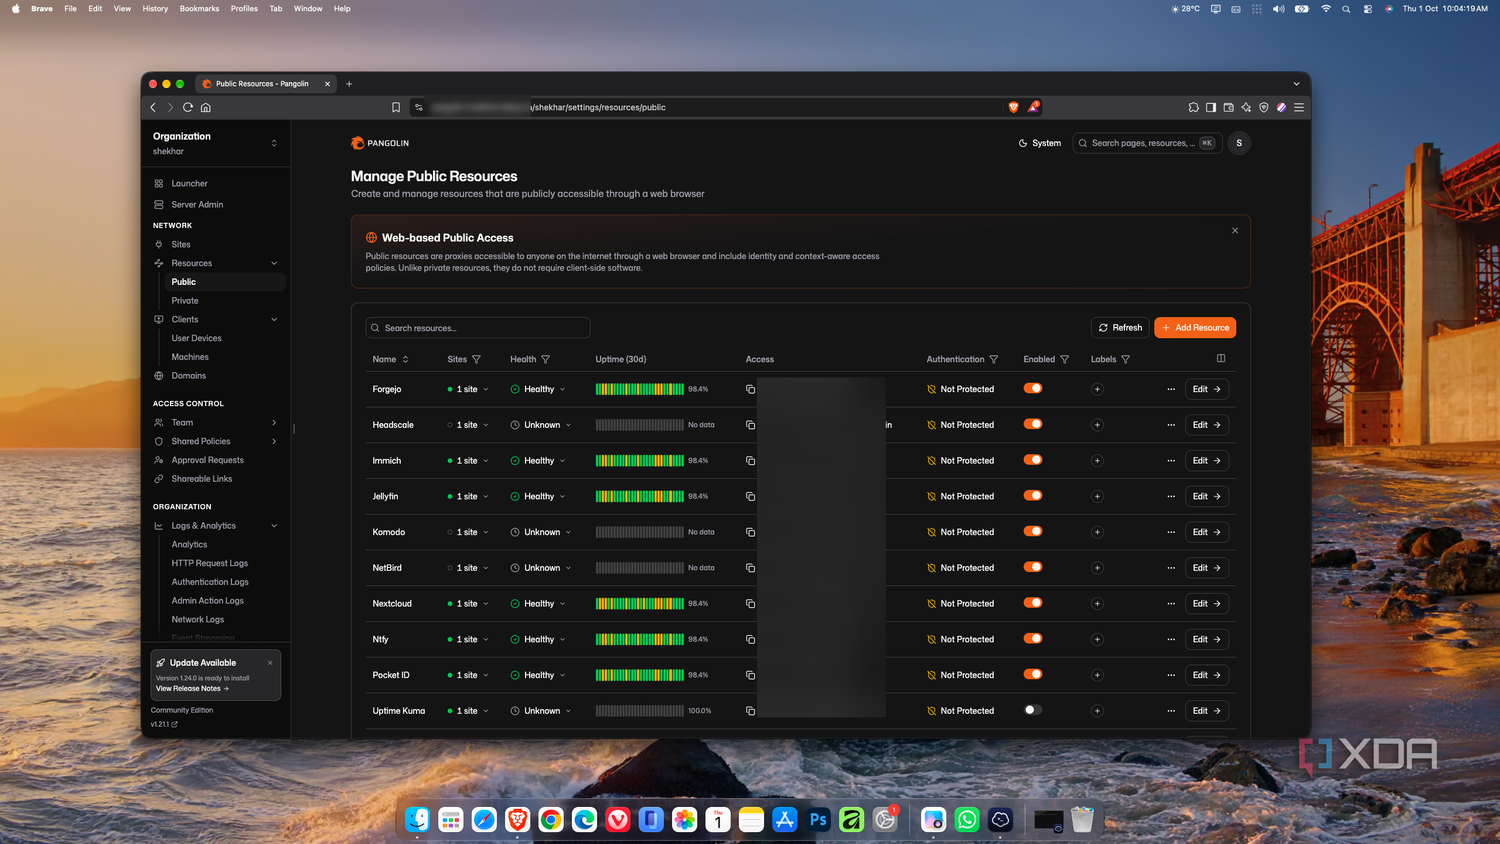This screenshot has width=1500, height=844.
Task: Edit the Nextcloud resource
Action: click(x=1207, y=604)
